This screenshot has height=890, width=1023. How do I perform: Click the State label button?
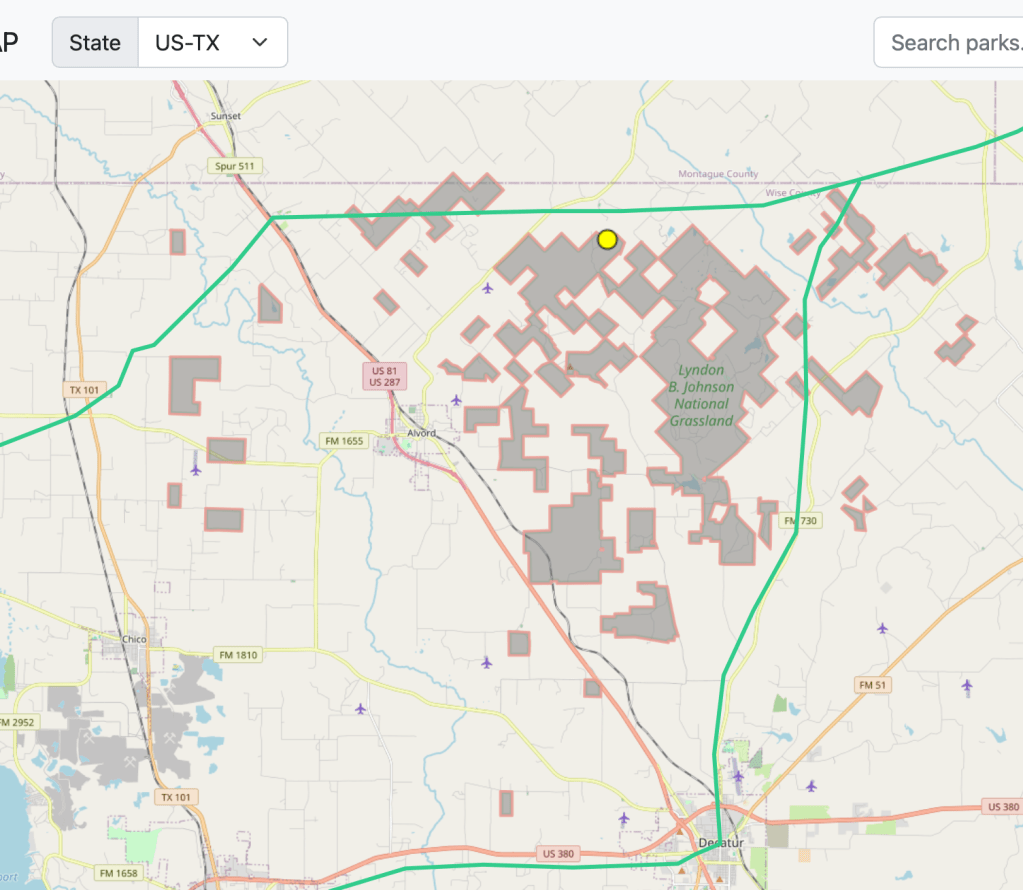[x=95, y=42]
